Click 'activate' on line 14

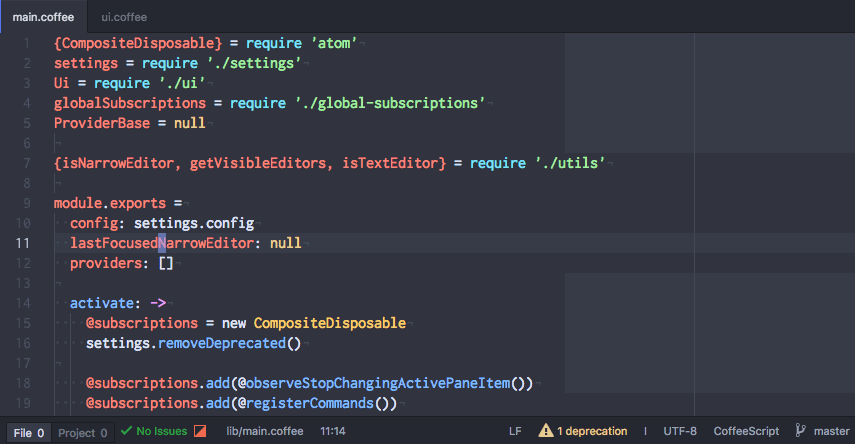click(x=101, y=303)
